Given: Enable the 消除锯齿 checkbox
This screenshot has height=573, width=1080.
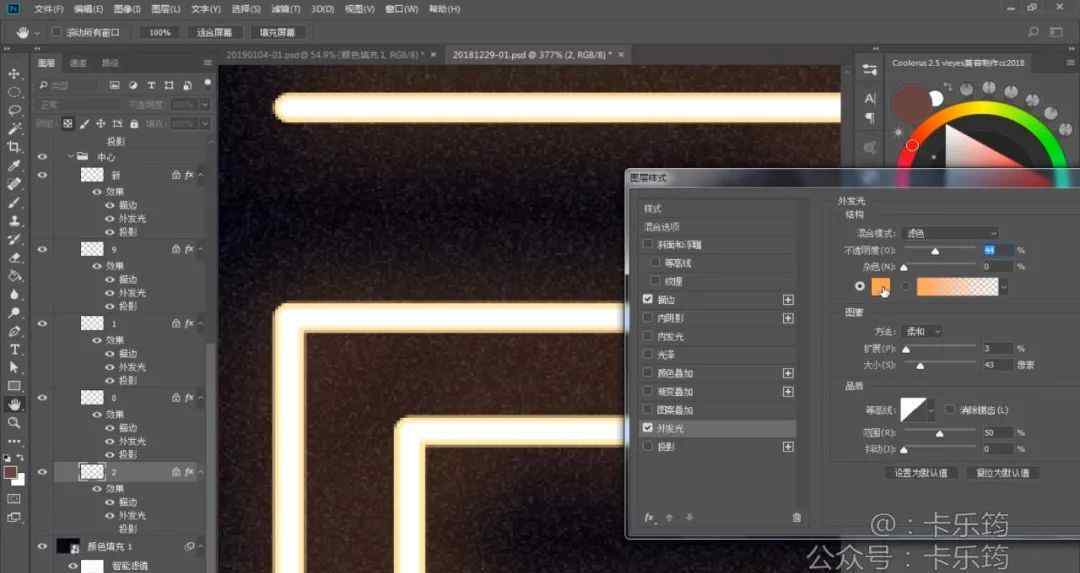Looking at the screenshot, I should [950, 410].
